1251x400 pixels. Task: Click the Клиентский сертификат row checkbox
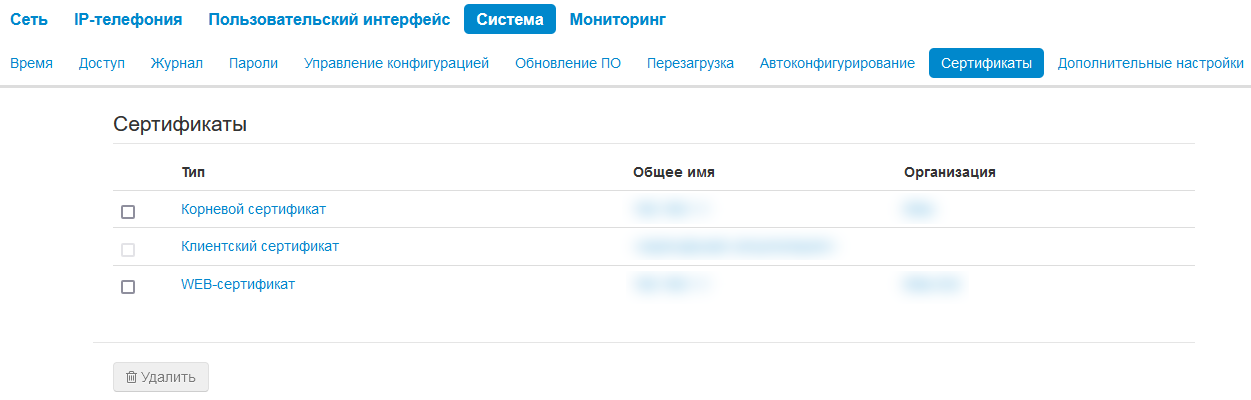pyautogui.click(x=128, y=249)
